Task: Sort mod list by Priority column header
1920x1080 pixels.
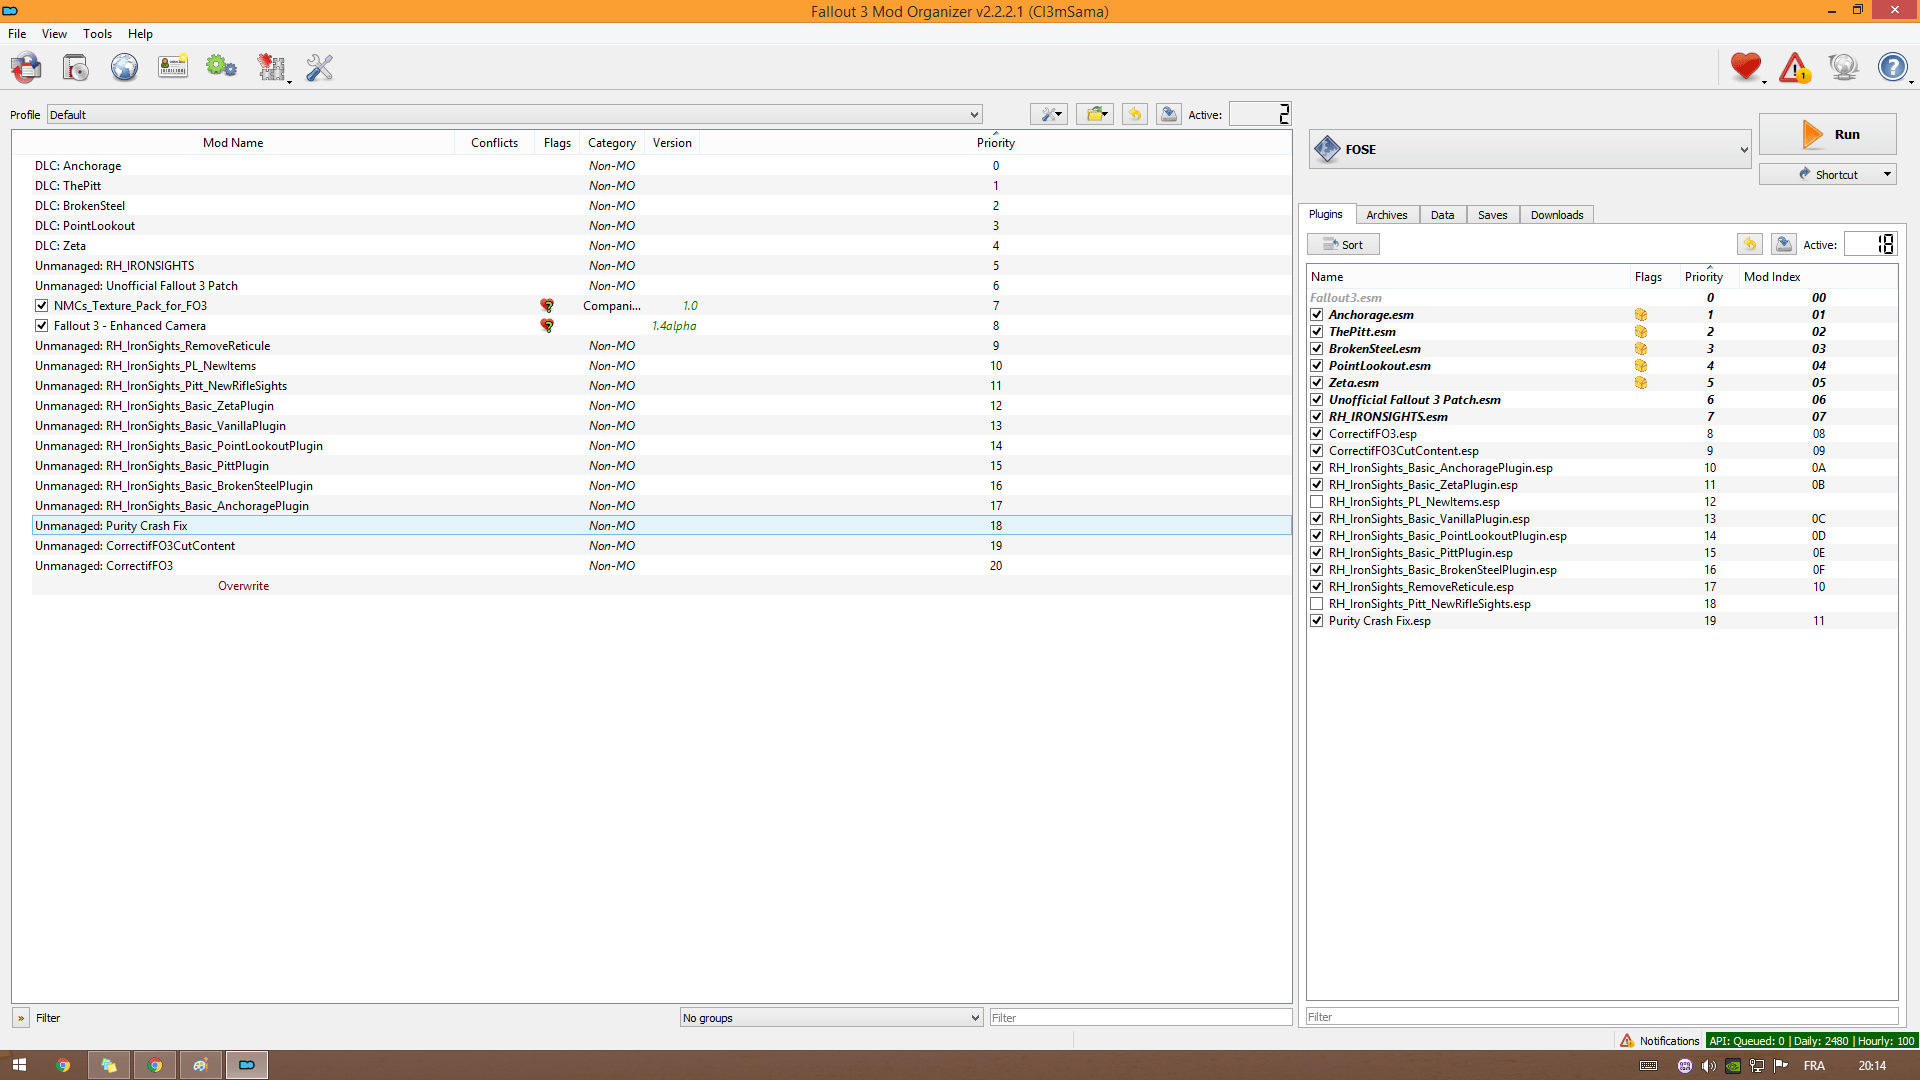Action: click(x=995, y=143)
